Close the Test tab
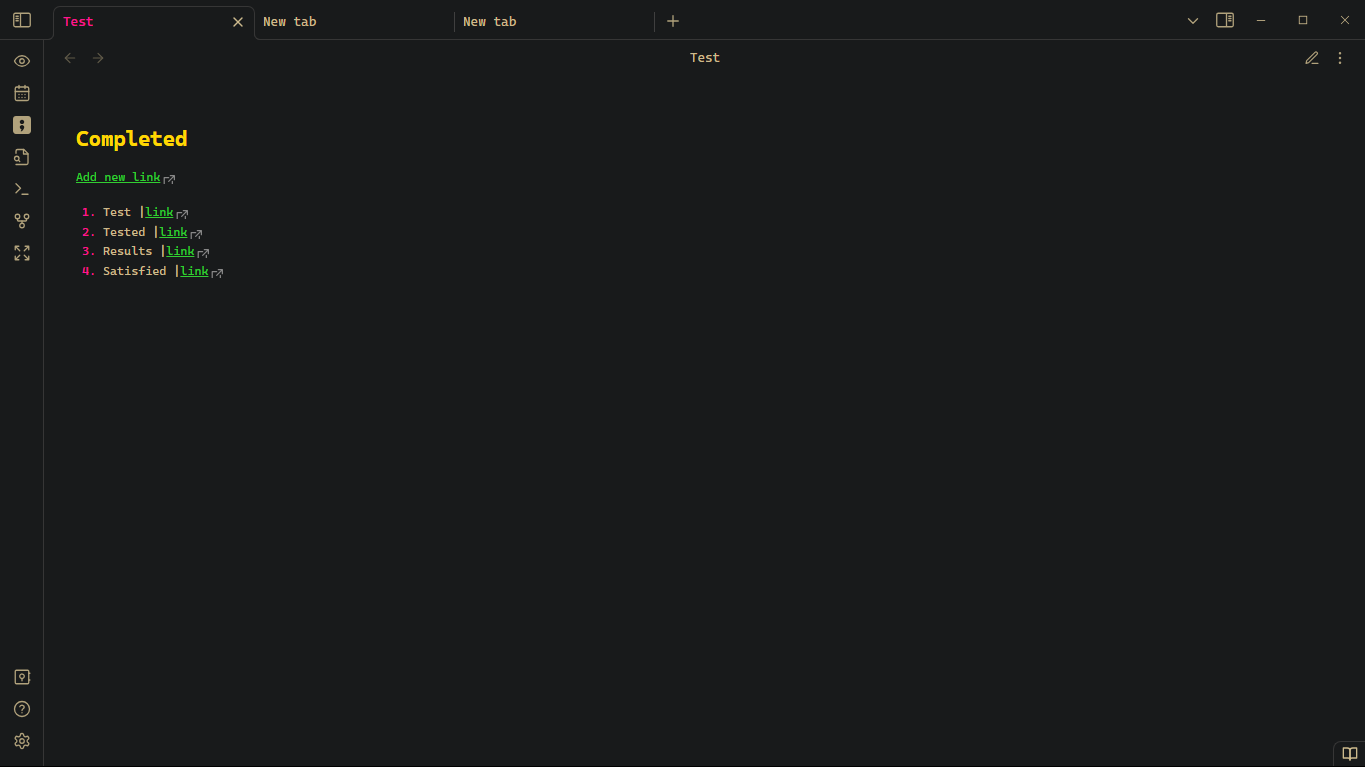The width and height of the screenshot is (1365, 767). click(x=238, y=22)
